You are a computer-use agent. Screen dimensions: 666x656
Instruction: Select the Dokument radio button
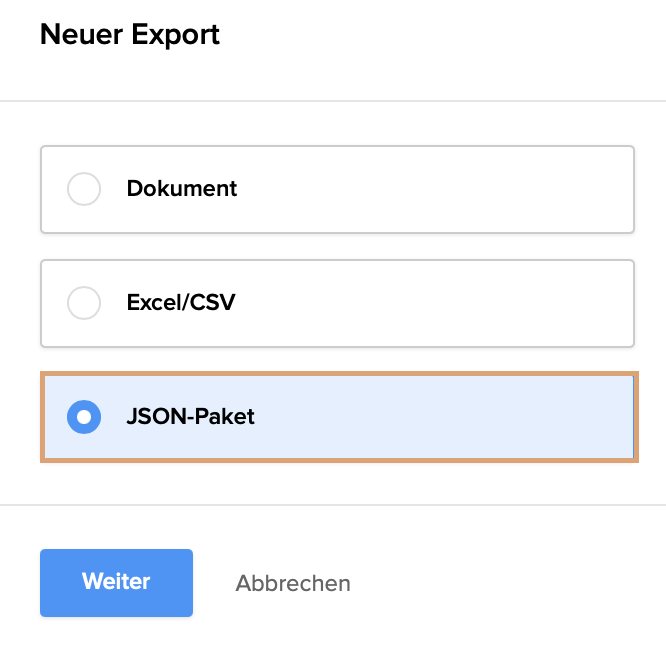[84, 189]
